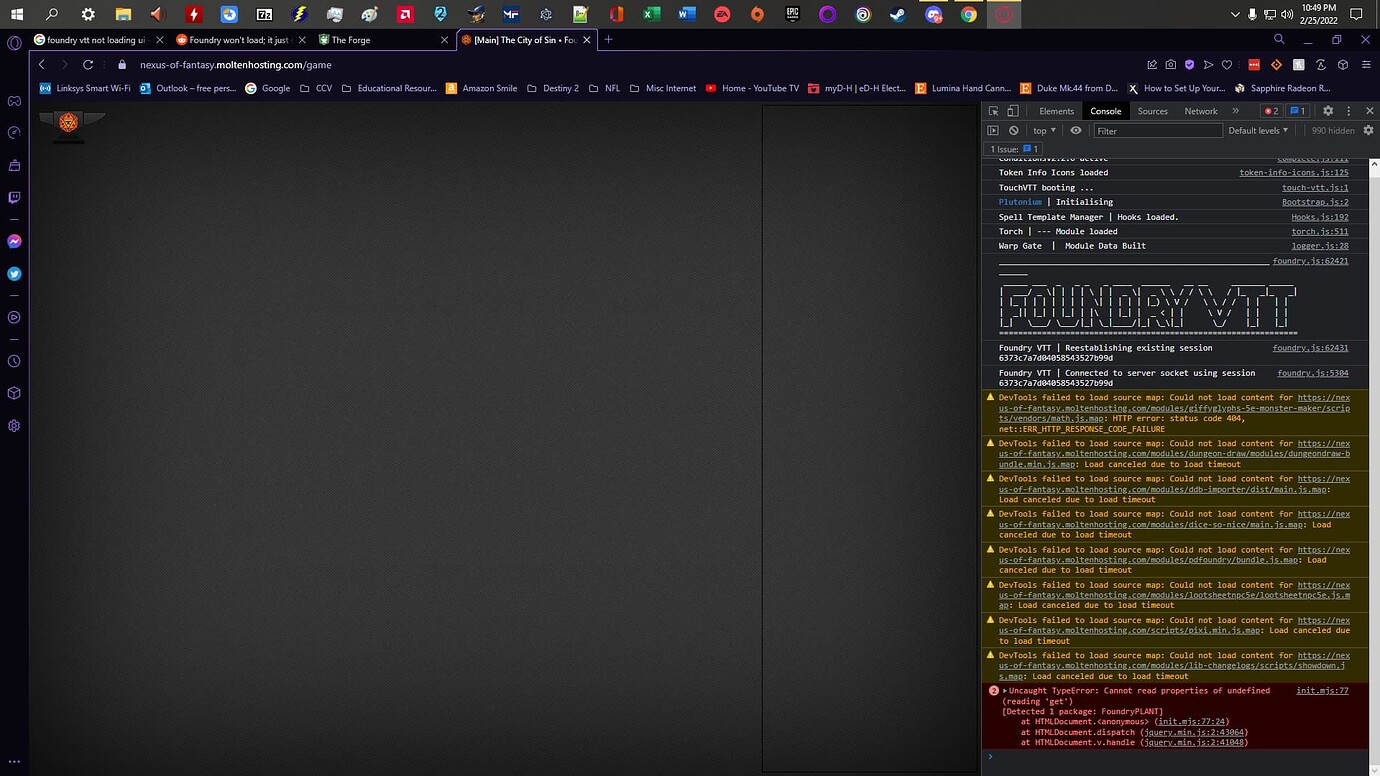Viewport: 1380px width, 776px height.
Task: Open the GX Corner gamepad icon
Action: (x=14, y=101)
